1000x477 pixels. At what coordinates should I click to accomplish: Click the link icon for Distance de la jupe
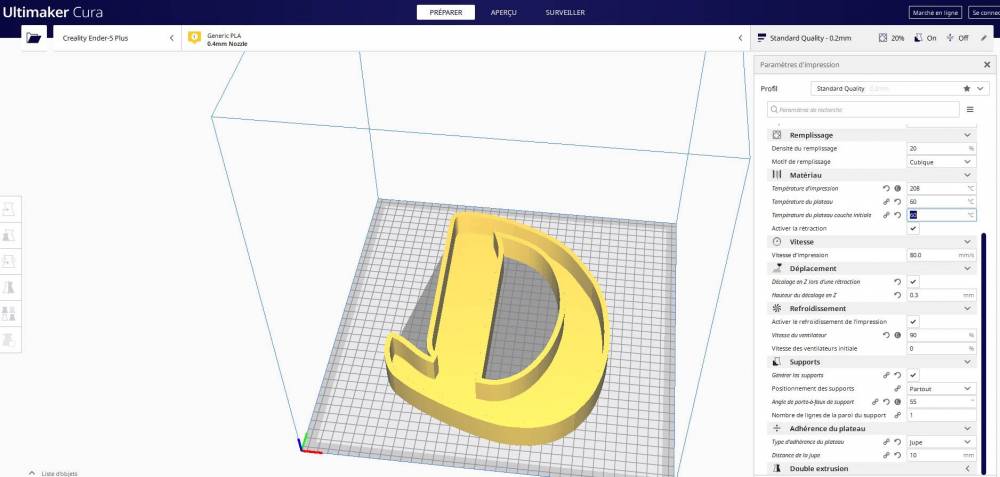point(886,455)
